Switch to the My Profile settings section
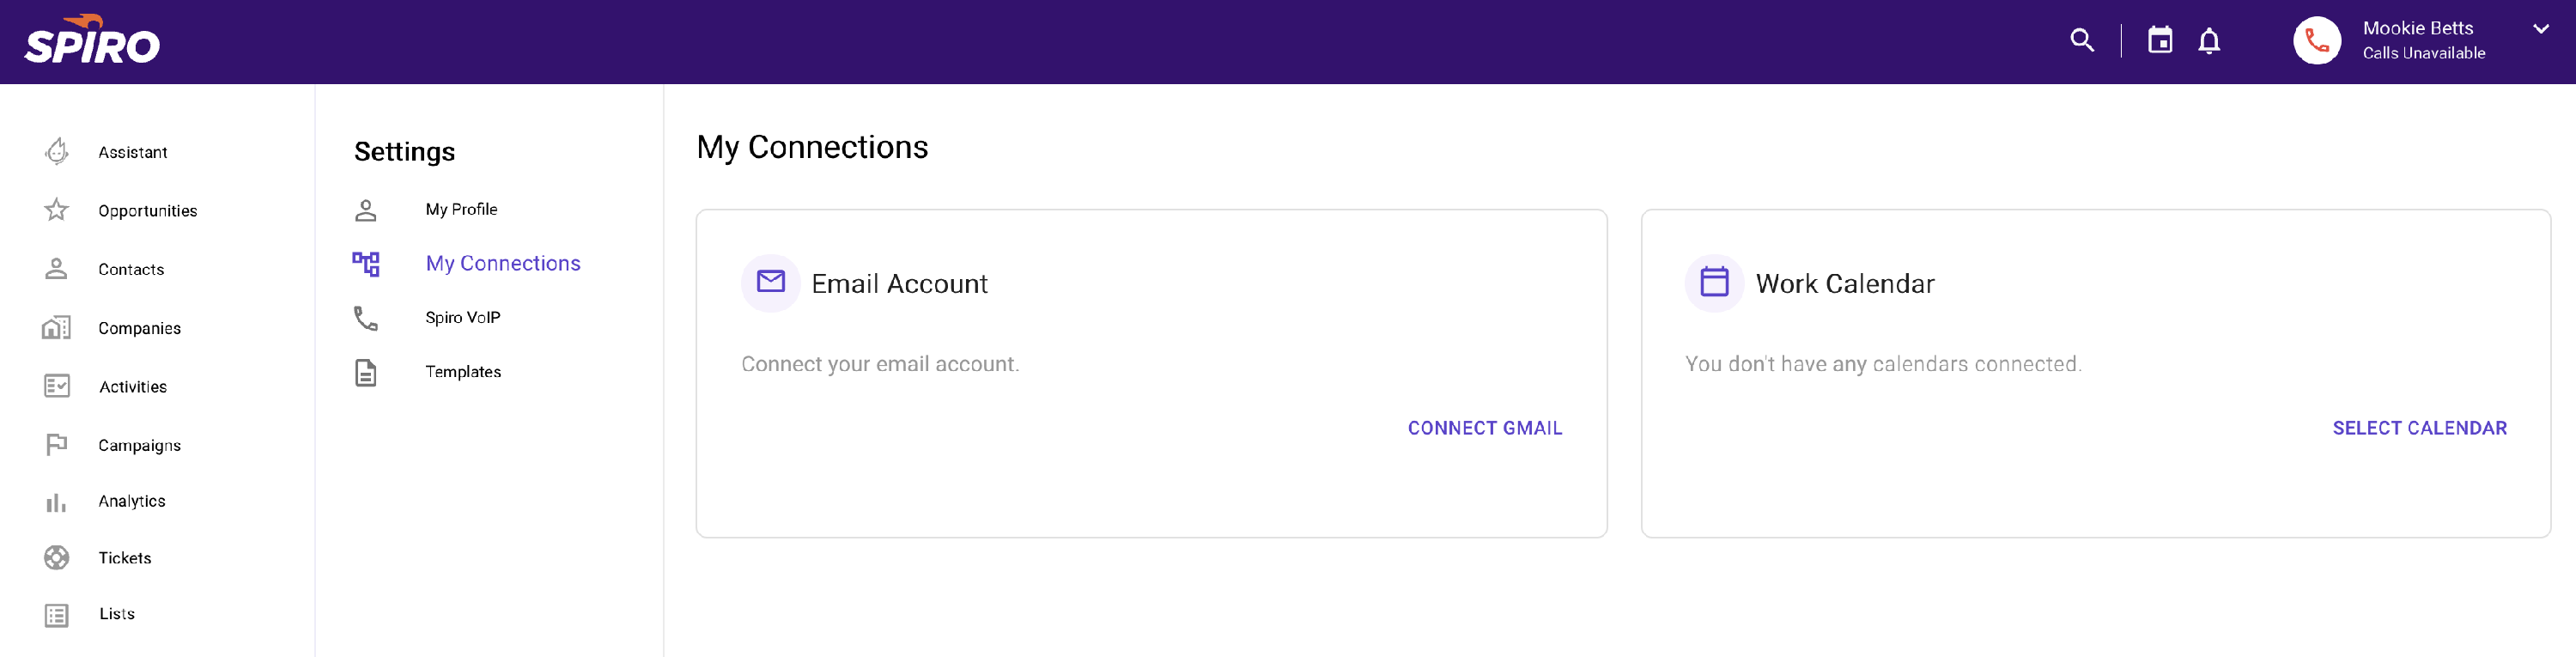This screenshot has width=2576, height=657. [461, 209]
